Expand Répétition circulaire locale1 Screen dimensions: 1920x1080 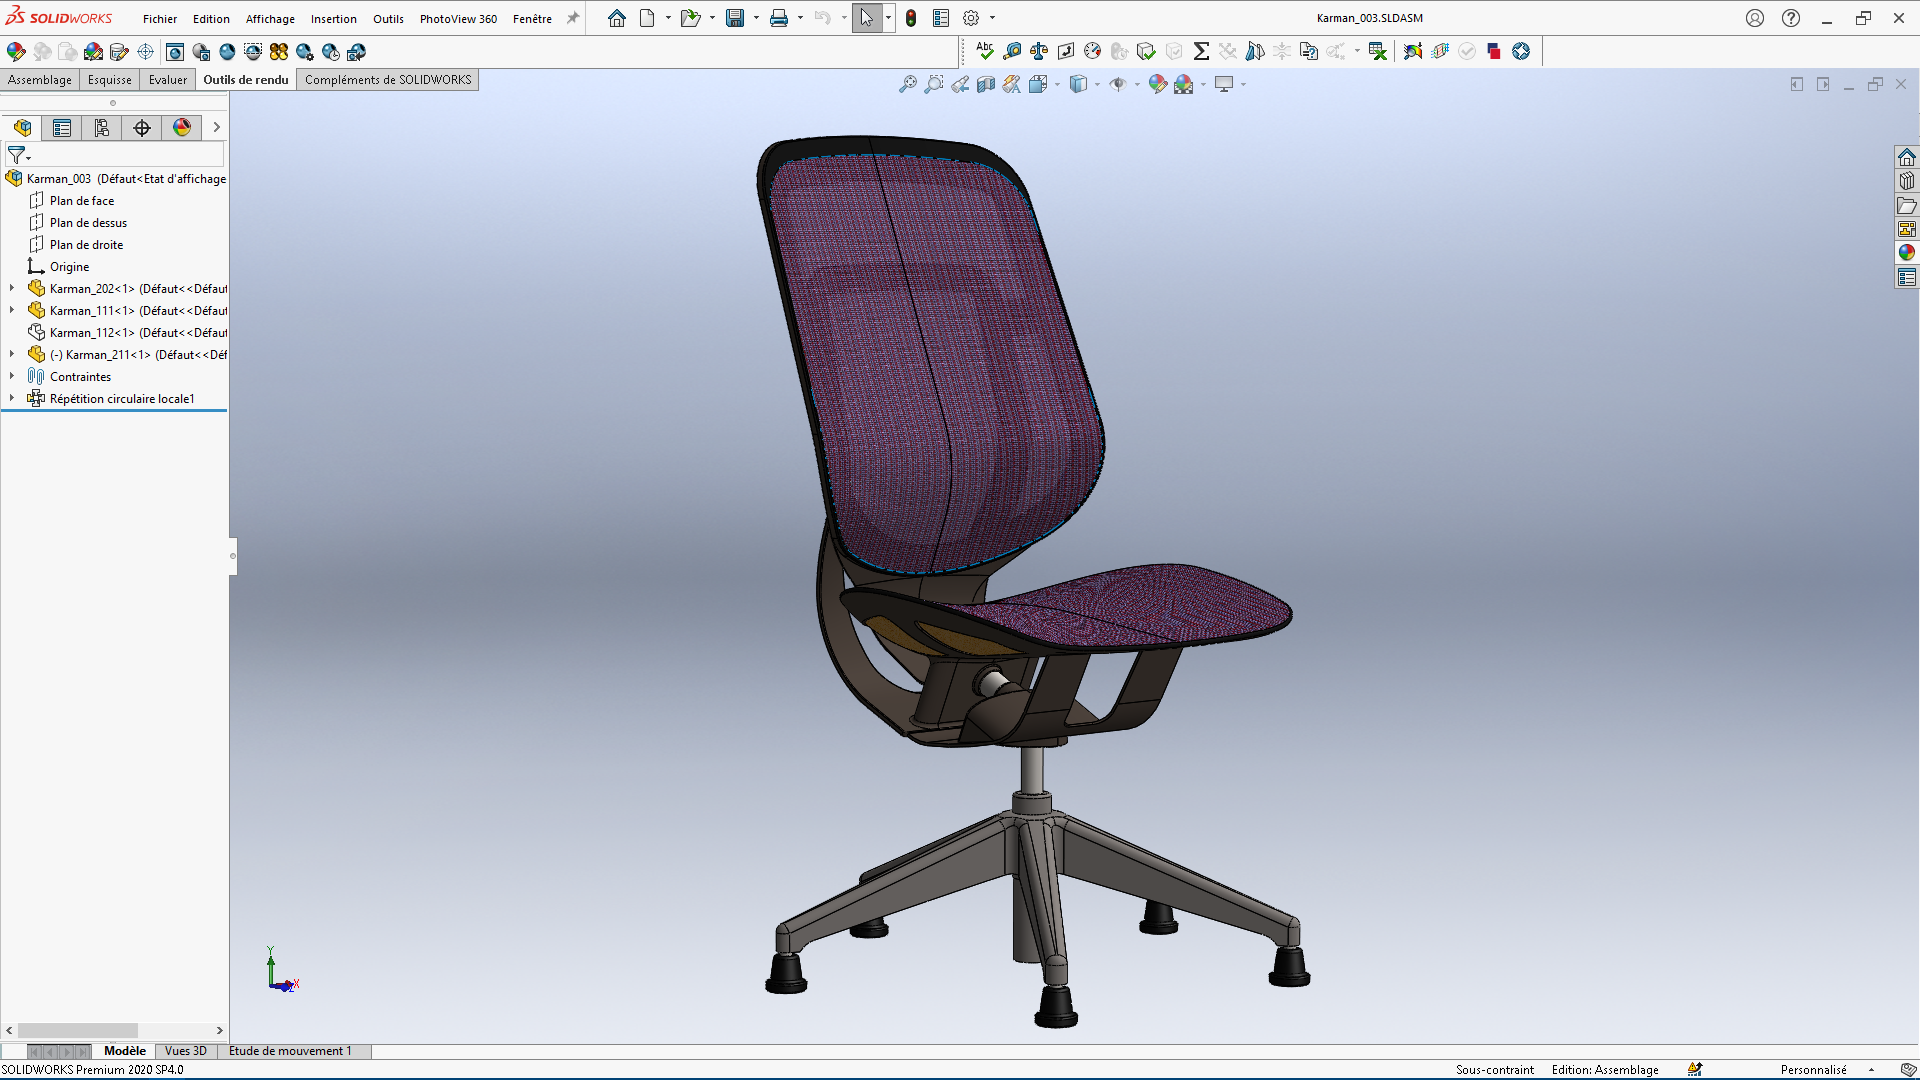click(x=12, y=398)
